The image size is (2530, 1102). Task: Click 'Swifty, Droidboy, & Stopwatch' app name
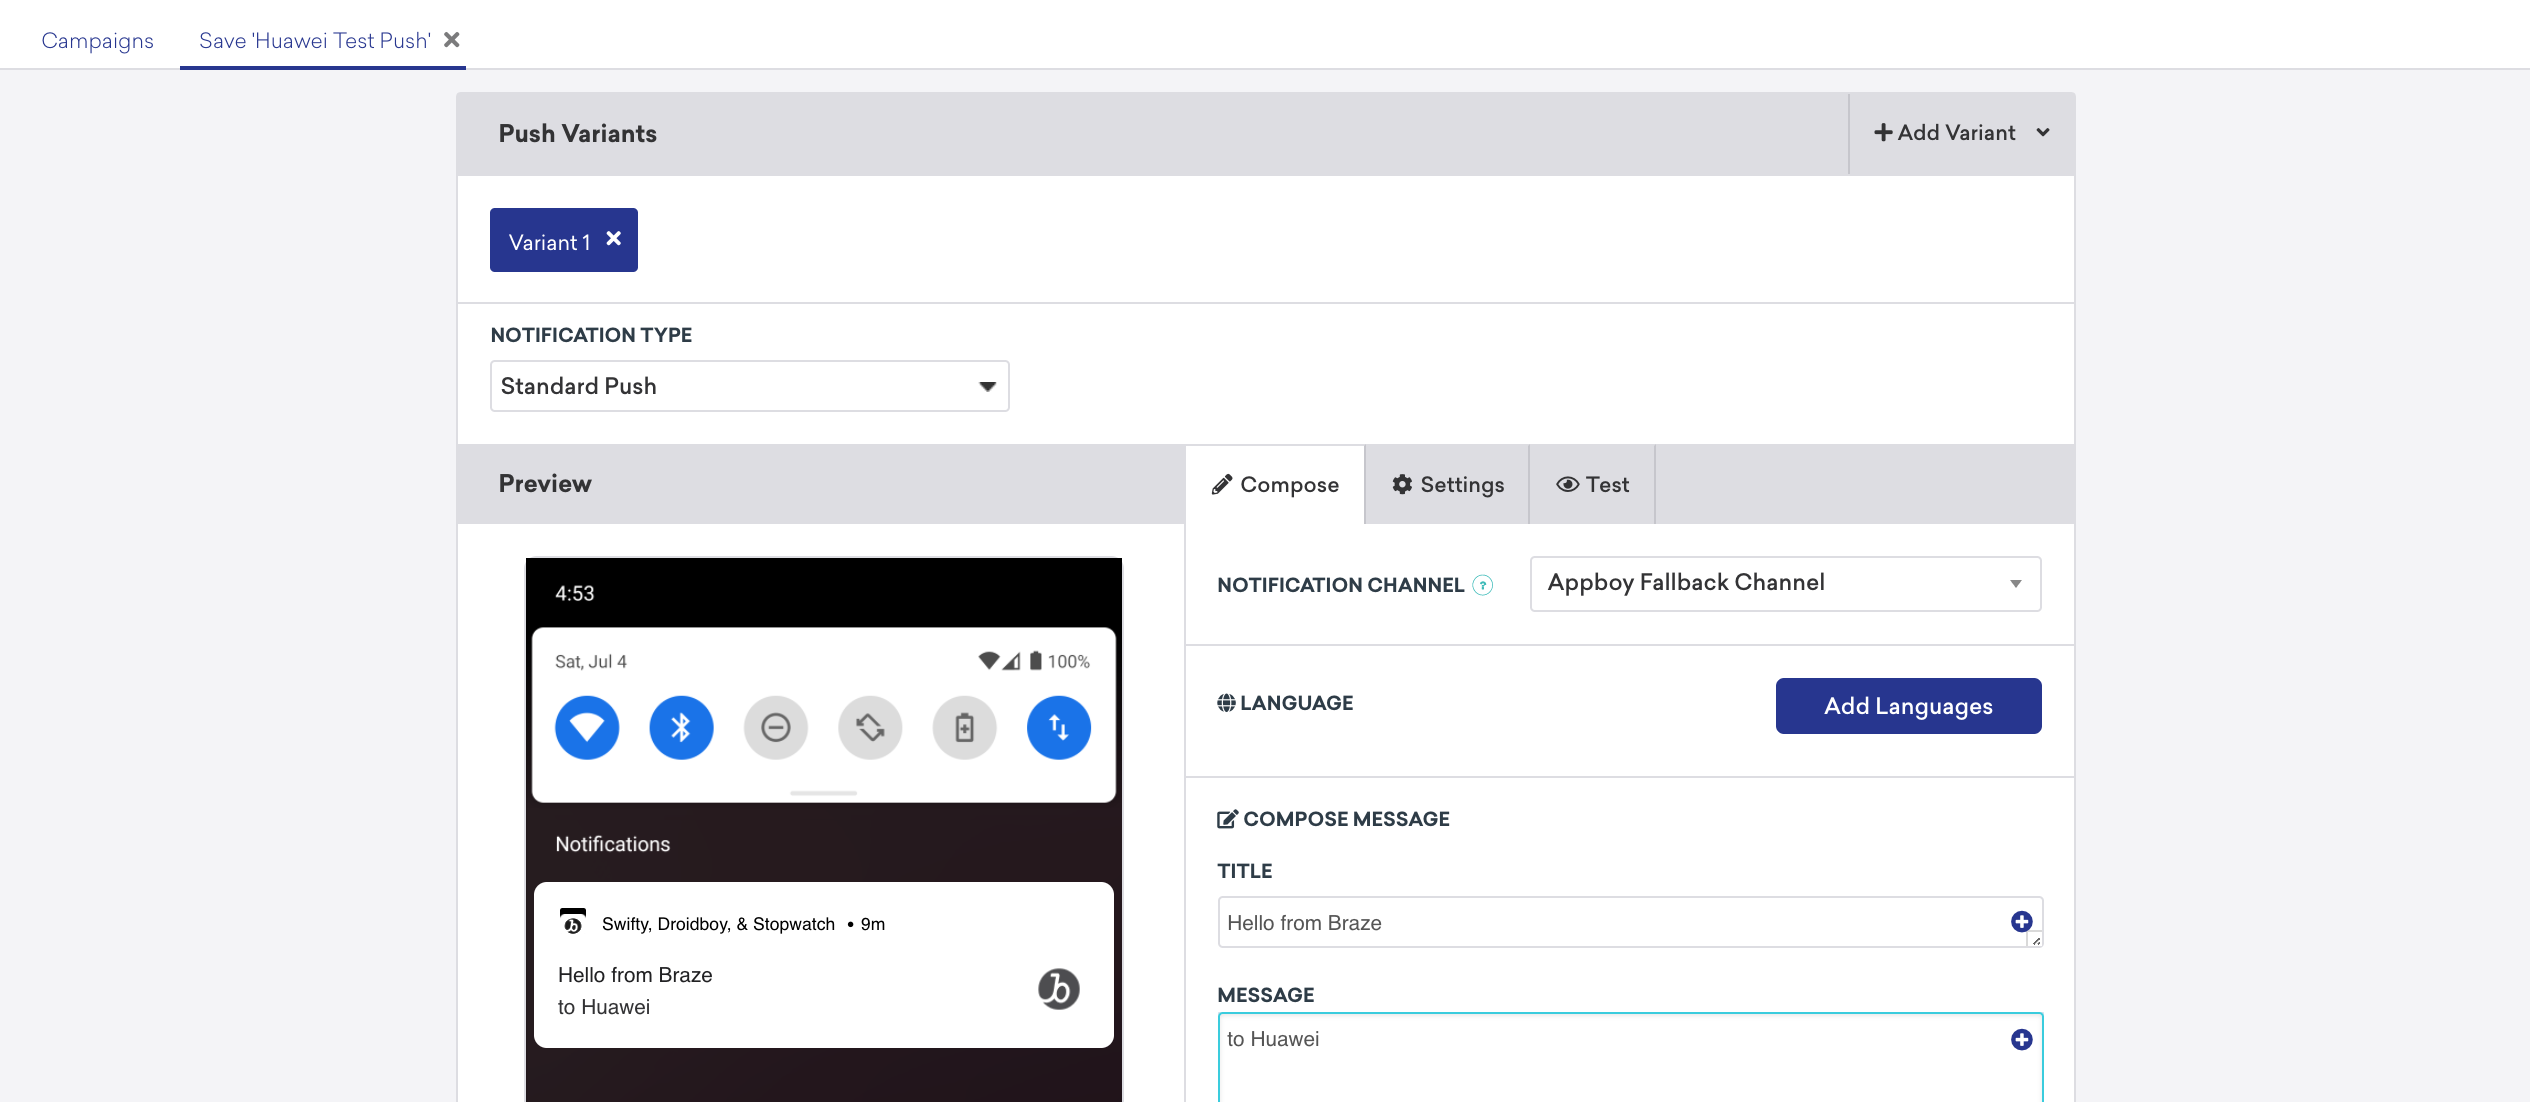click(x=718, y=924)
